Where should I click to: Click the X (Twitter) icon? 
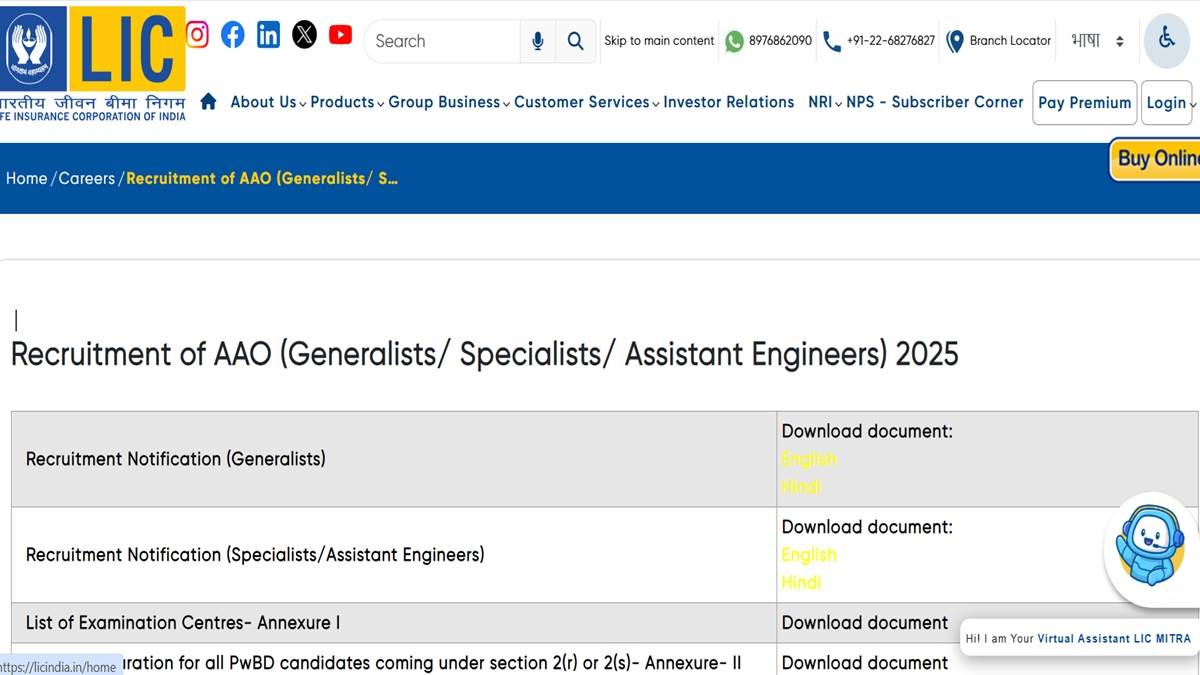[x=304, y=35]
